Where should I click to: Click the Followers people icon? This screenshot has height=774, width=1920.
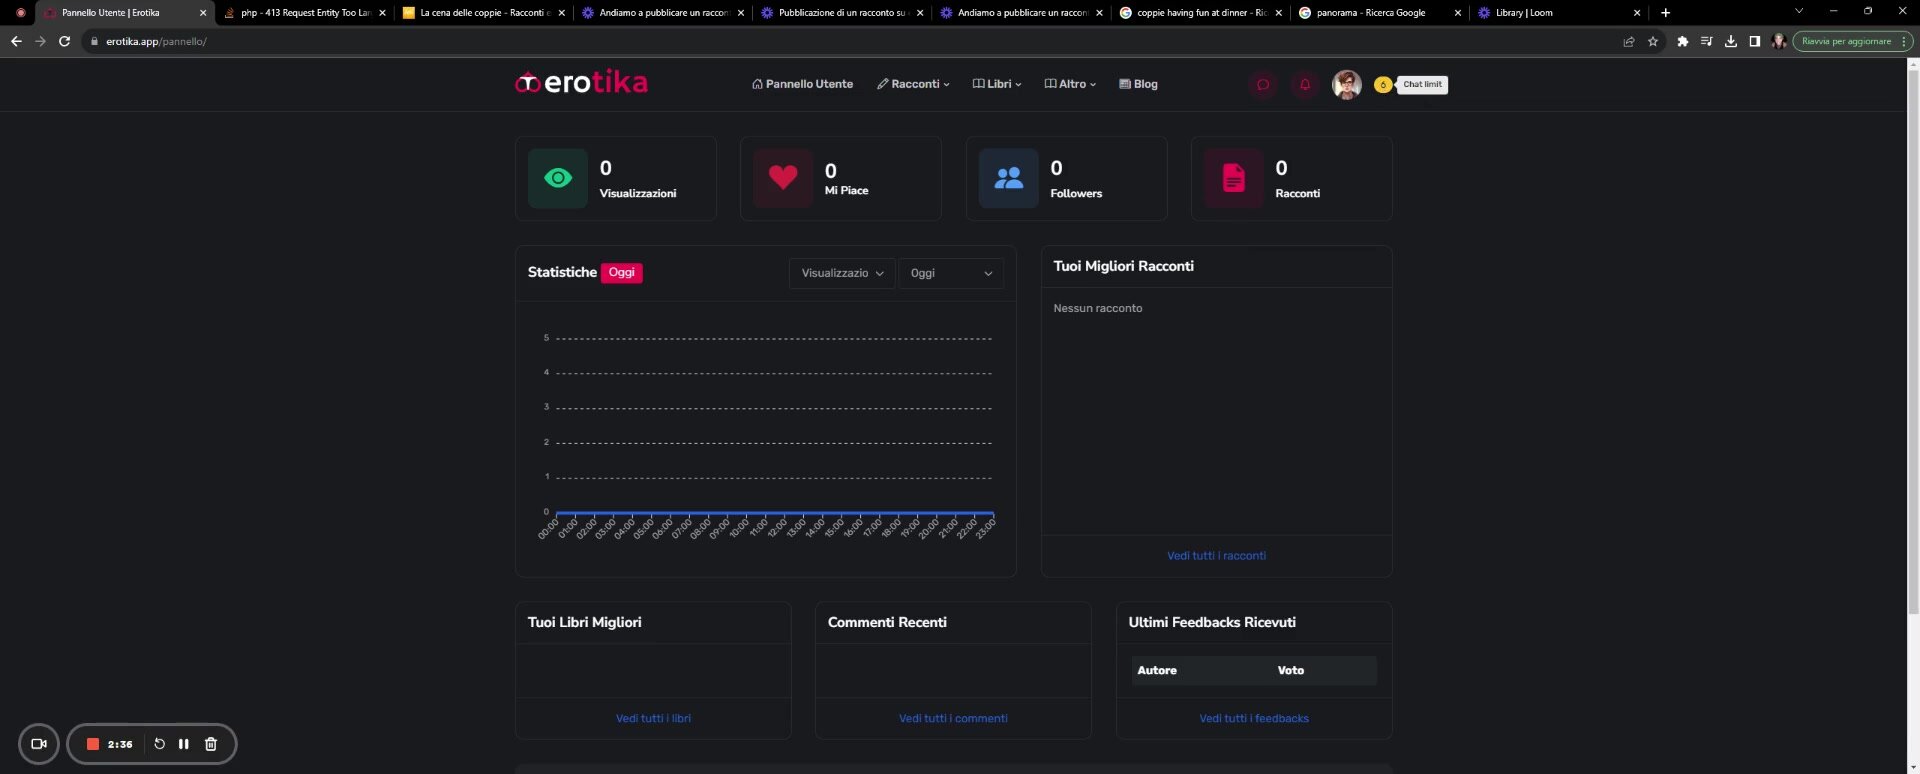(1008, 178)
